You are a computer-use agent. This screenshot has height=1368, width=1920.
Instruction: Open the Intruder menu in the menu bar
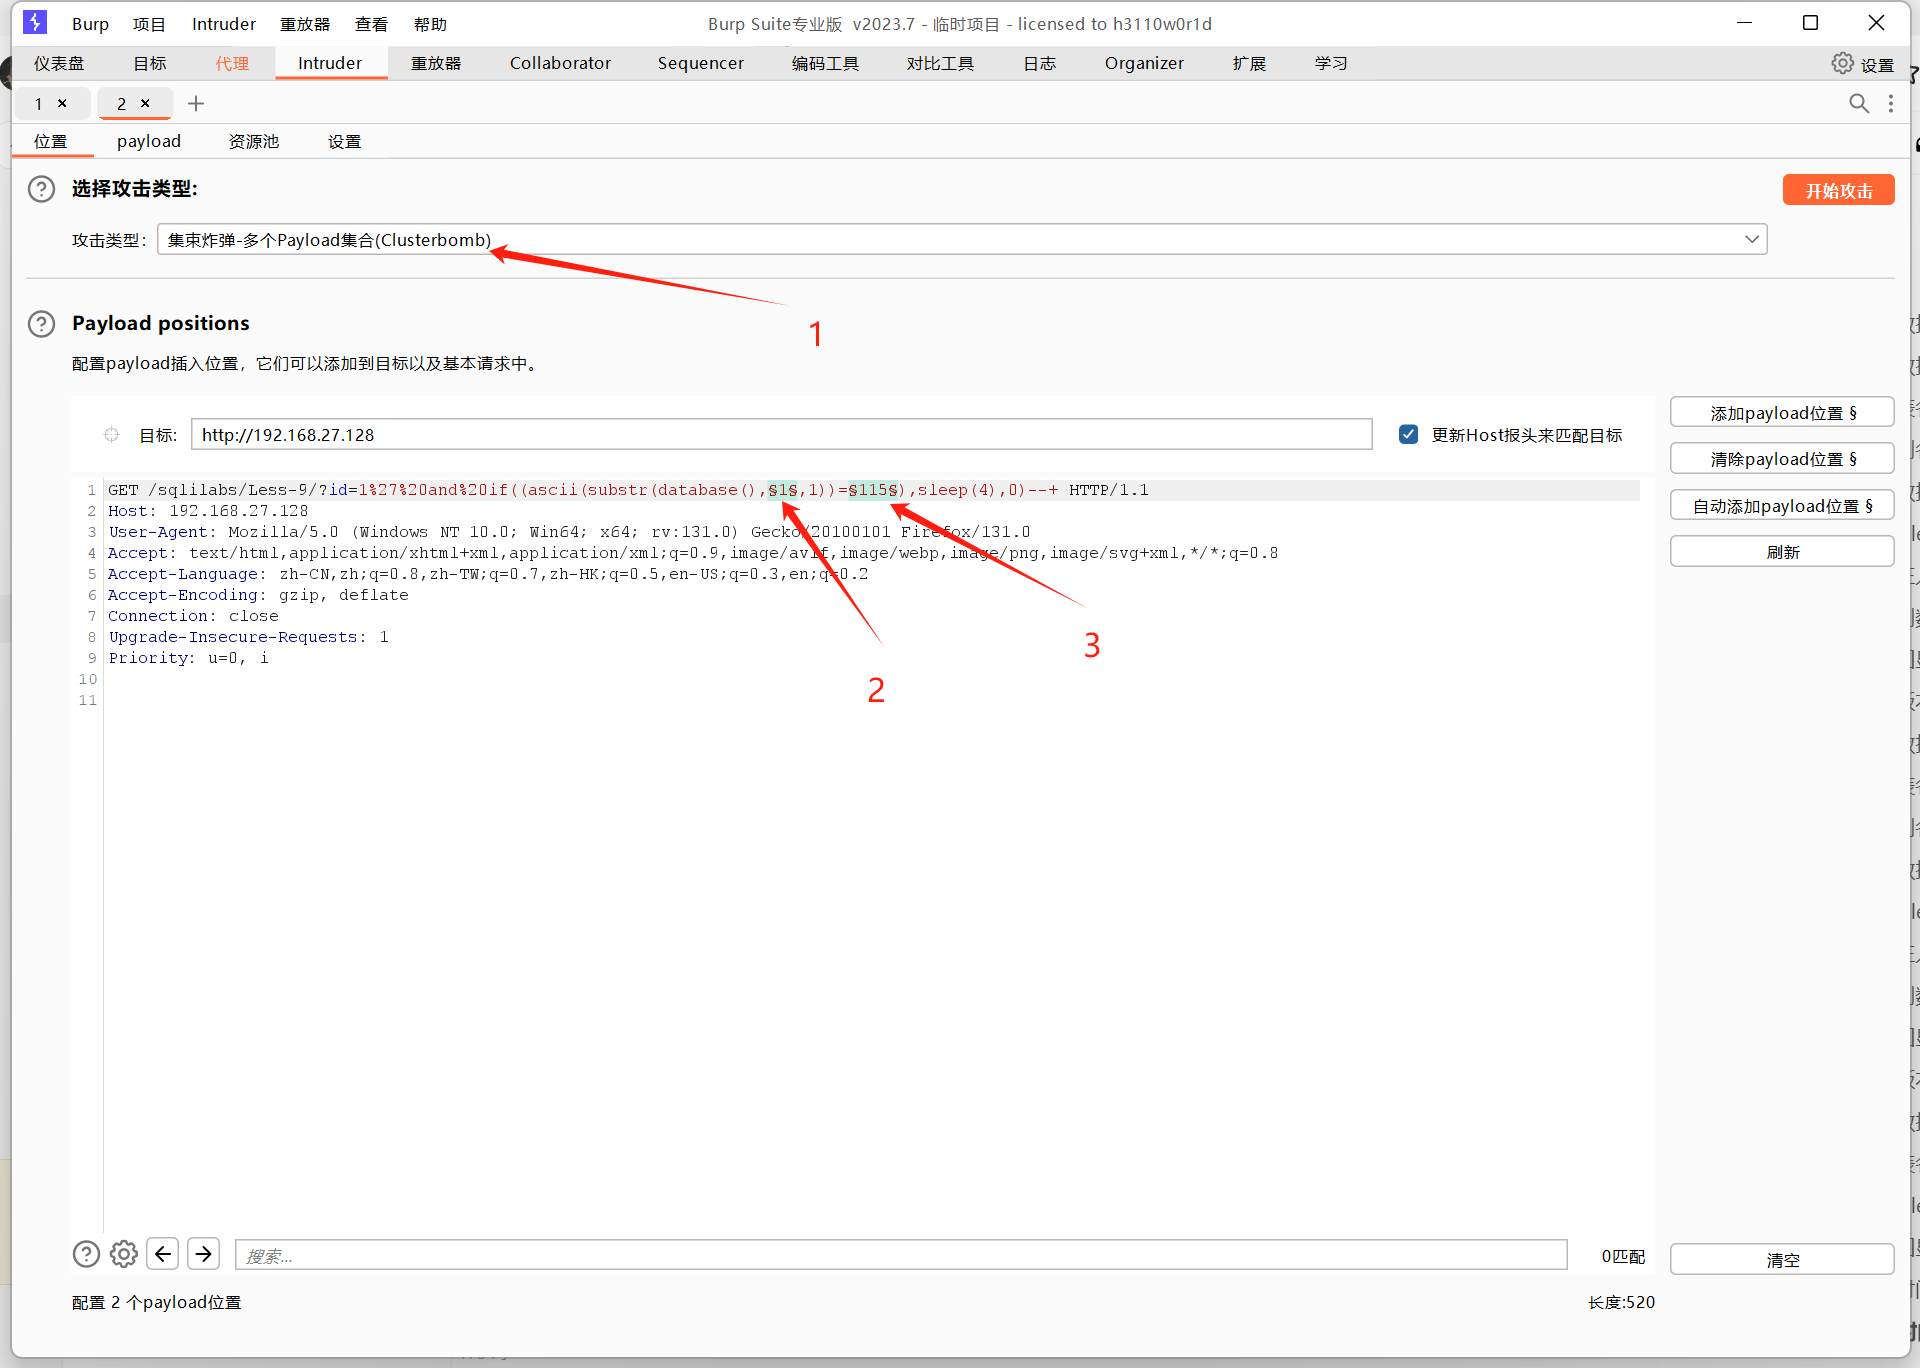(x=223, y=24)
